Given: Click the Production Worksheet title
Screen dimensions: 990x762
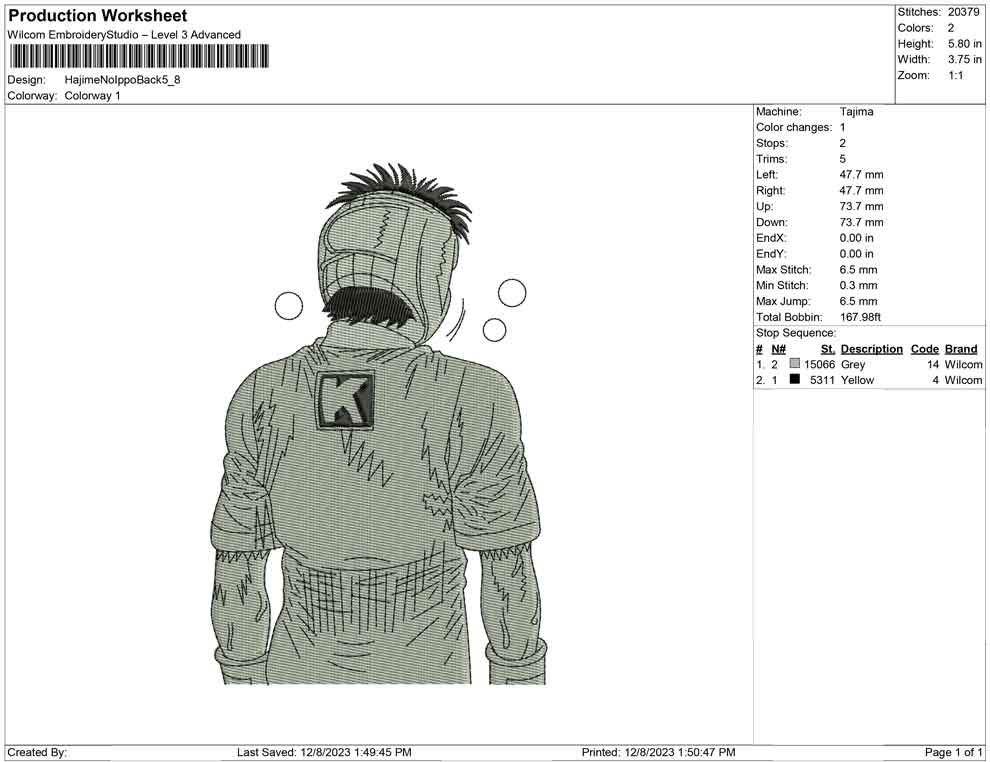Looking at the screenshot, I should pos(97,16).
